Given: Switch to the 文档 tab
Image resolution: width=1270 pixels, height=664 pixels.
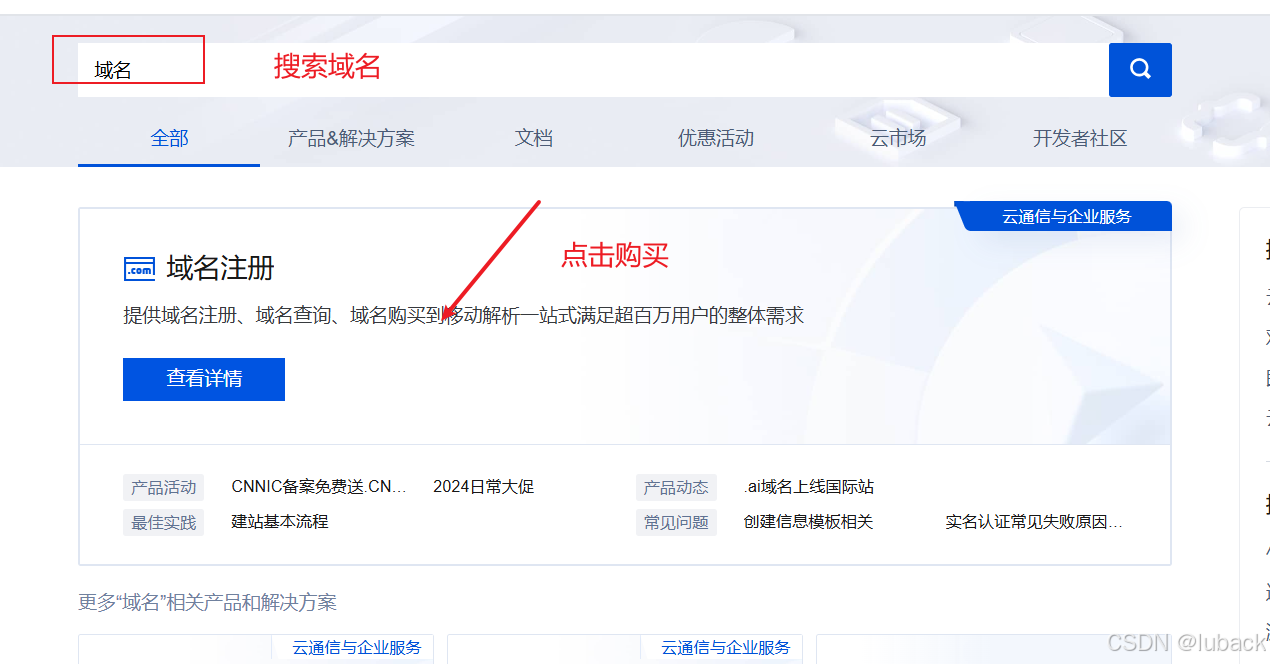Looking at the screenshot, I should (x=533, y=138).
